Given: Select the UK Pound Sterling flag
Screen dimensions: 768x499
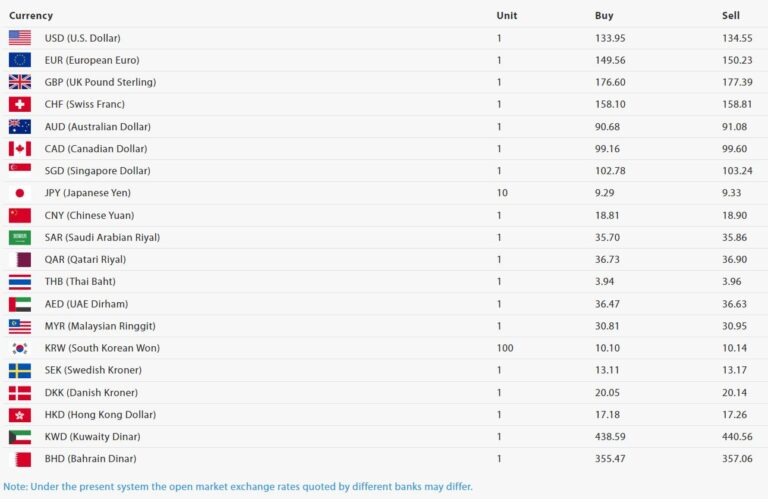Looking at the screenshot, I should click(20, 82).
